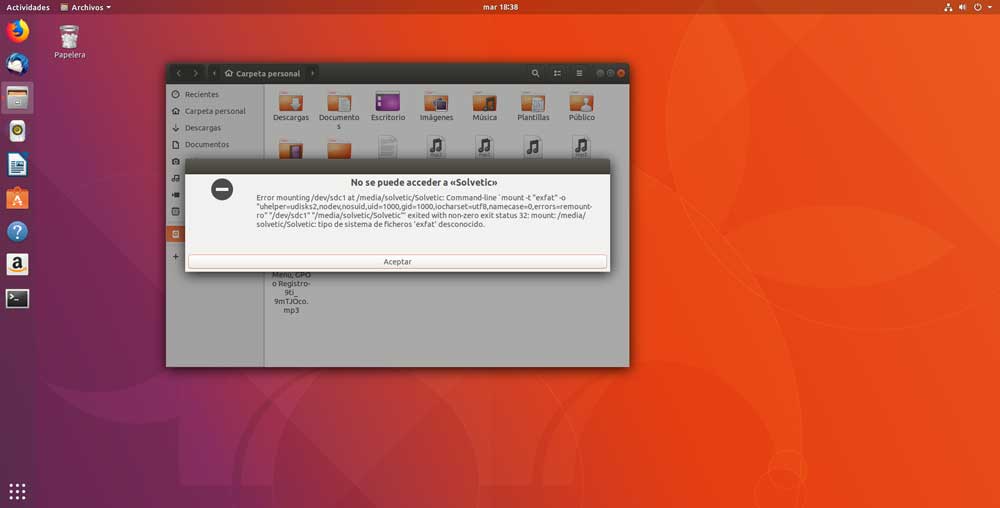
Task: Select Descargas in sidebar
Action: click(x=216, y=127)
